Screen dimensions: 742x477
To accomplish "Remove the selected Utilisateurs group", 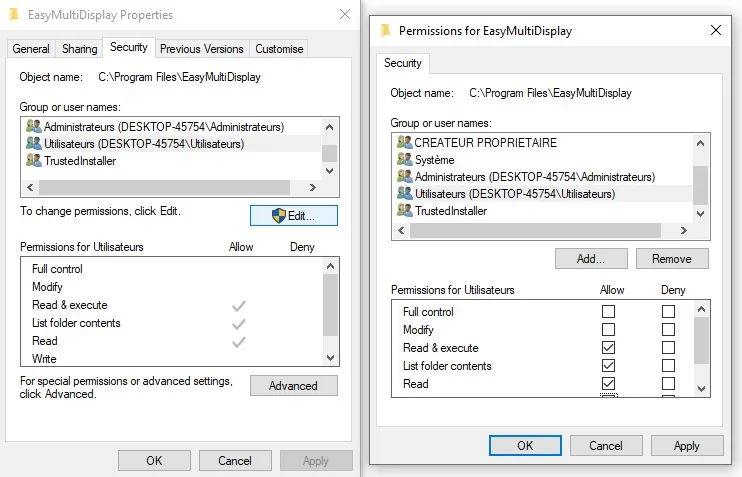I will (672, 259).
